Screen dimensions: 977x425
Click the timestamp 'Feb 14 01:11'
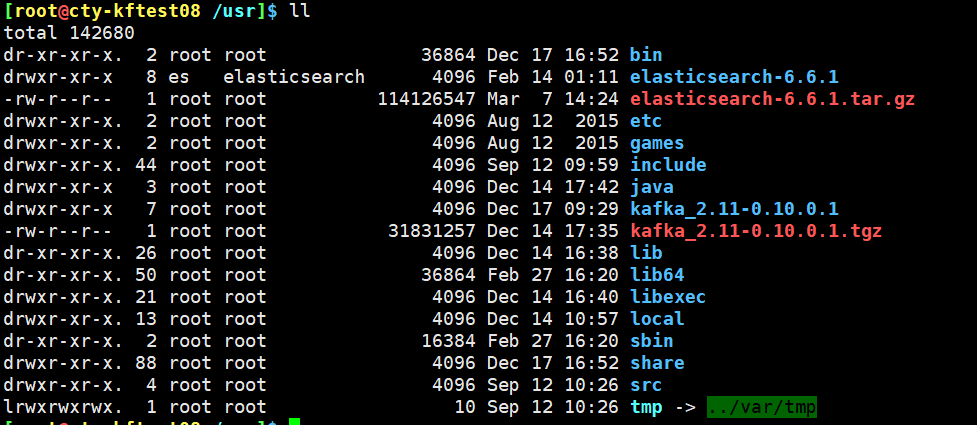point(553,77)
